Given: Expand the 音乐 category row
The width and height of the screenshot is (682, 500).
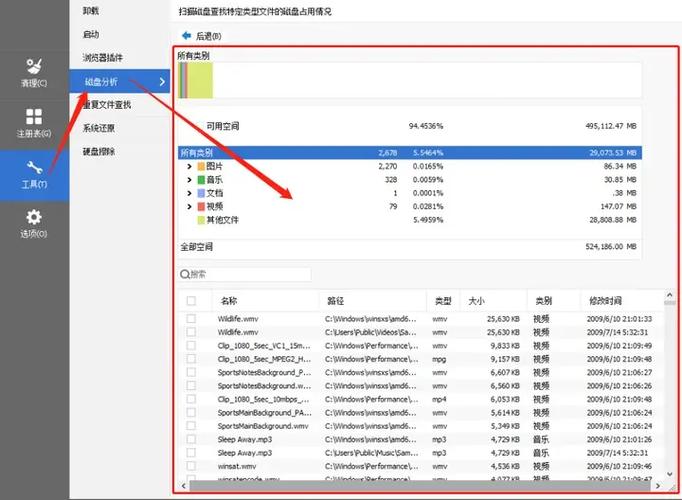Looking at the screenshot, I should (189, 180).
